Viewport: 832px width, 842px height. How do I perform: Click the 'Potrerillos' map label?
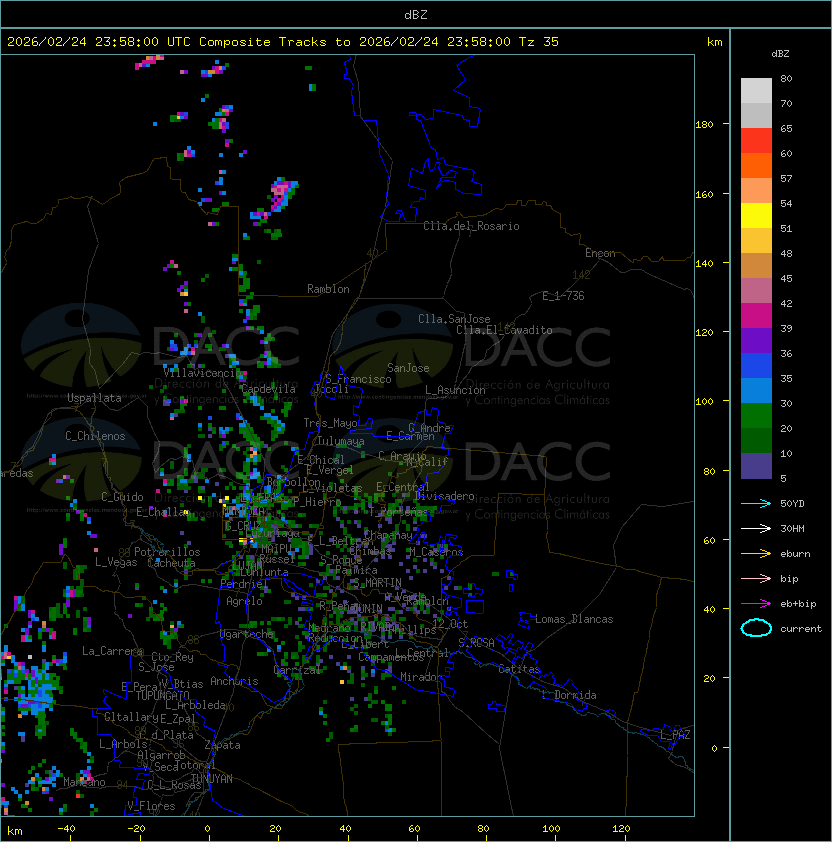(167, 552)
